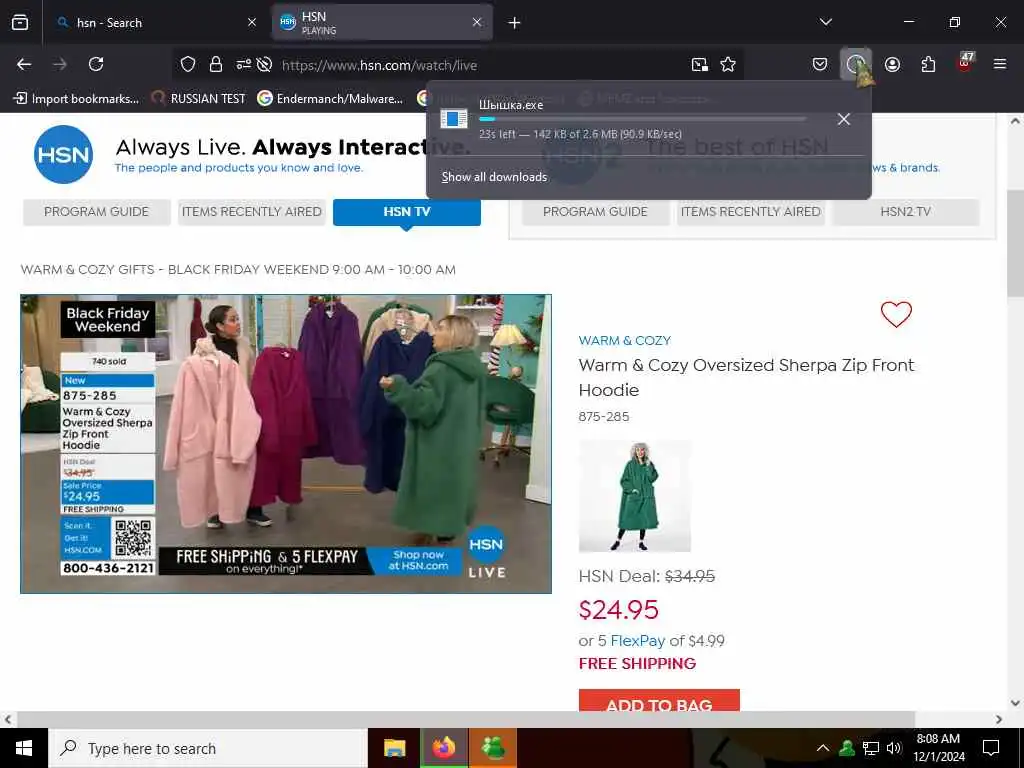Open File Explorer from taskbar
This screenshot has height=768, width=1024.
point(394,748)
